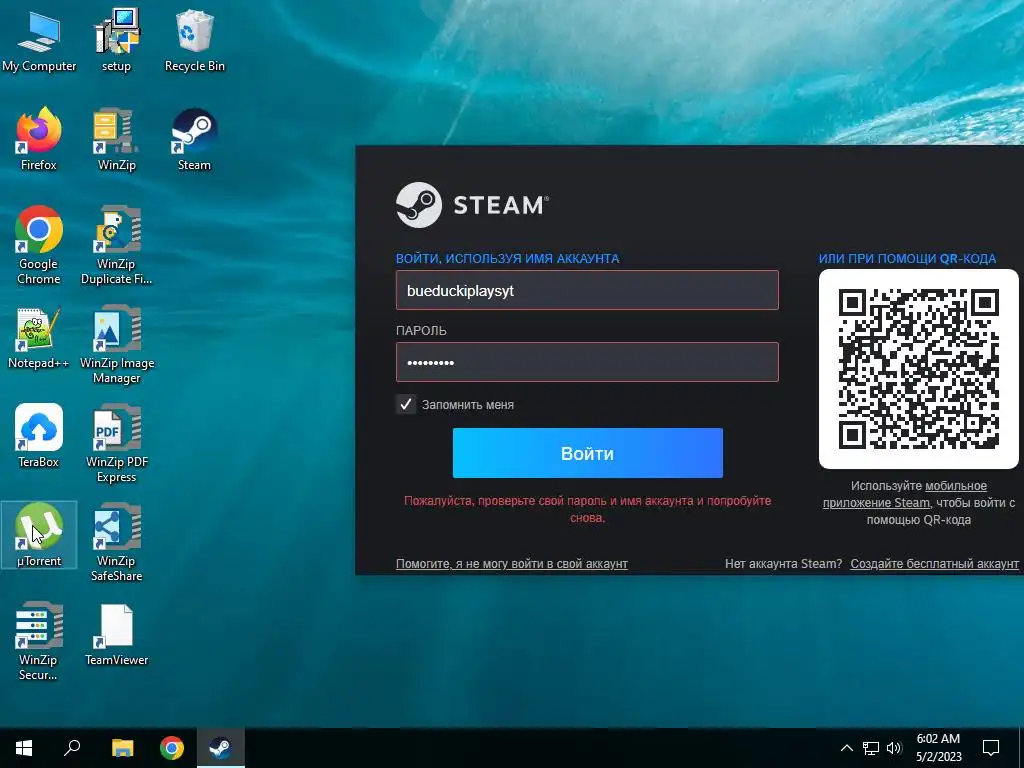This screenshot has width=1024, height=768.
Task: Open 'Создайте бесплатный аккаунт' link
Action: (x=934, y=564)
